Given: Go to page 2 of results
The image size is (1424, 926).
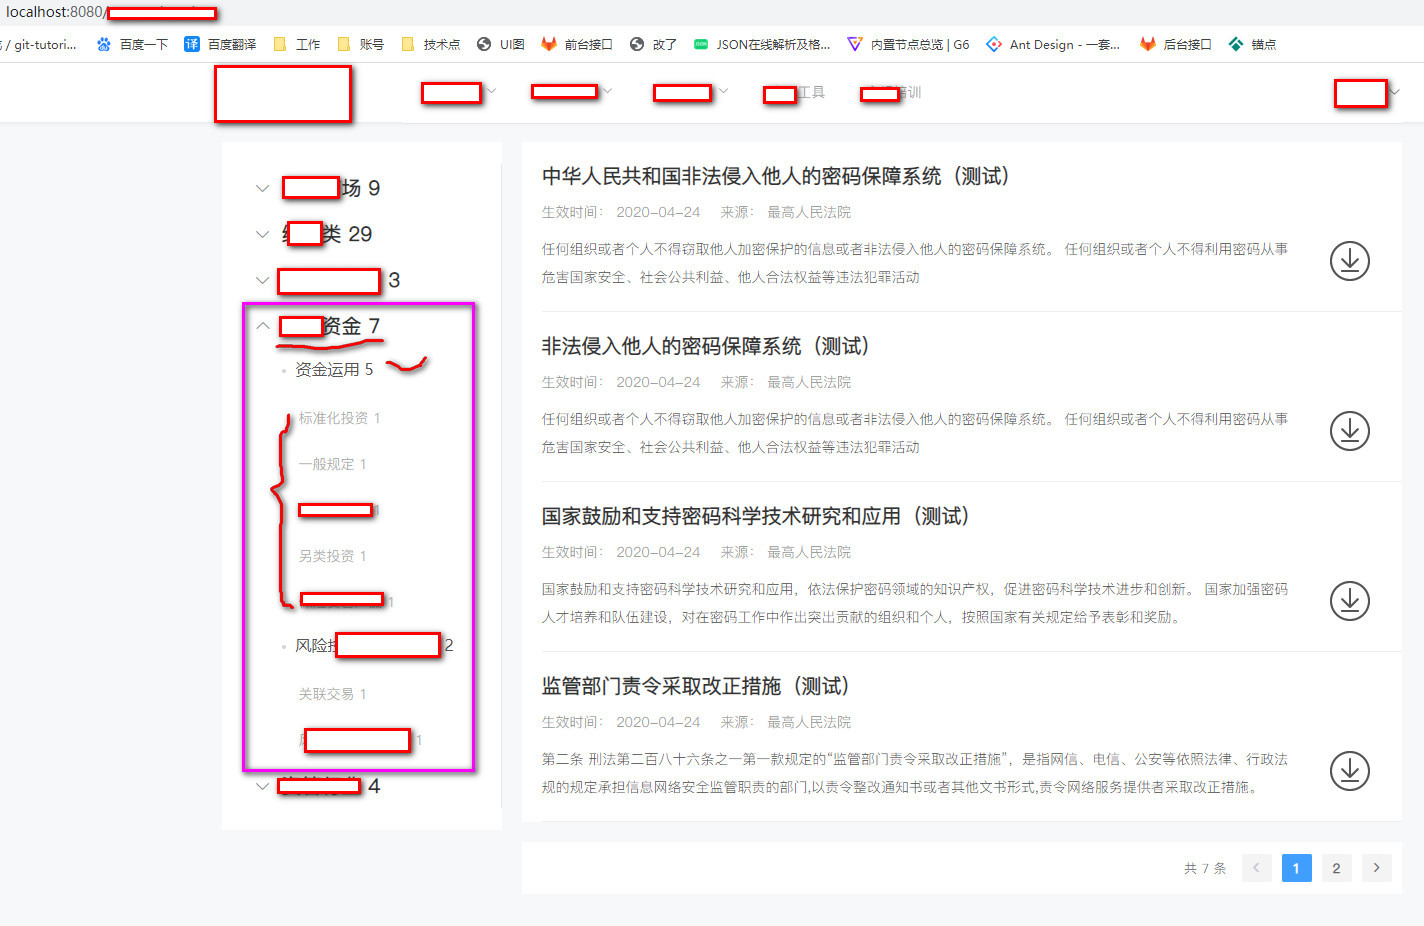Looking at the screenshot, I should 1336,868.
